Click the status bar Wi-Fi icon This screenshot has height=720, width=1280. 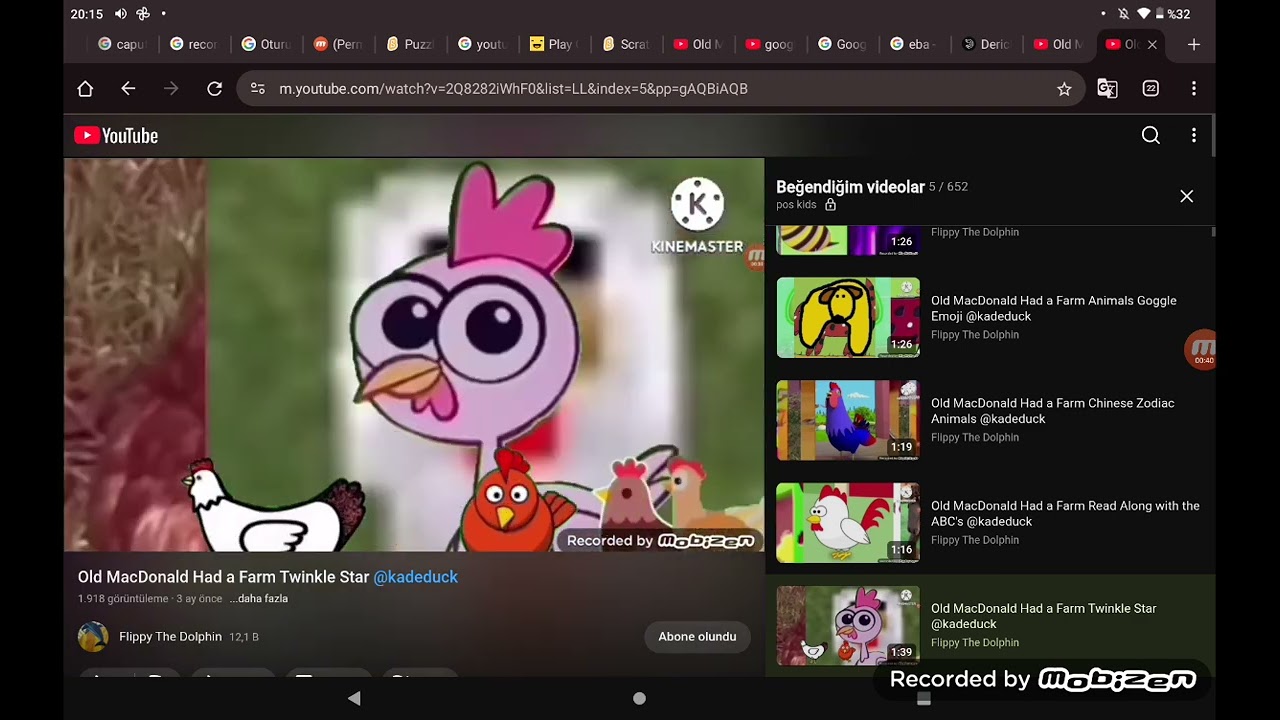[1144, 14]
